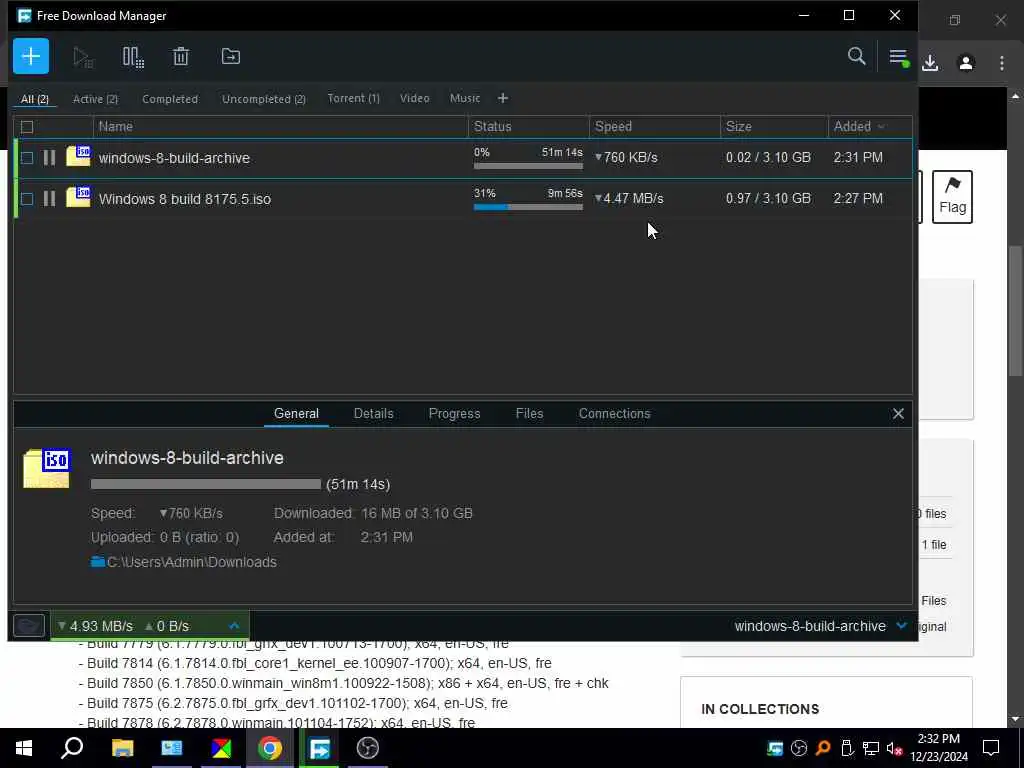Image resolution: width=1024 pixels, height=768 pixels.
Task: Click the Flag button on the web page
Action: pos(952,197)
